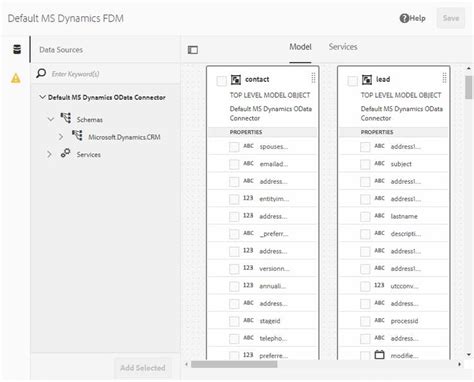
Task: Click 123 type icon for entityim... property
Action: (248, 198)
